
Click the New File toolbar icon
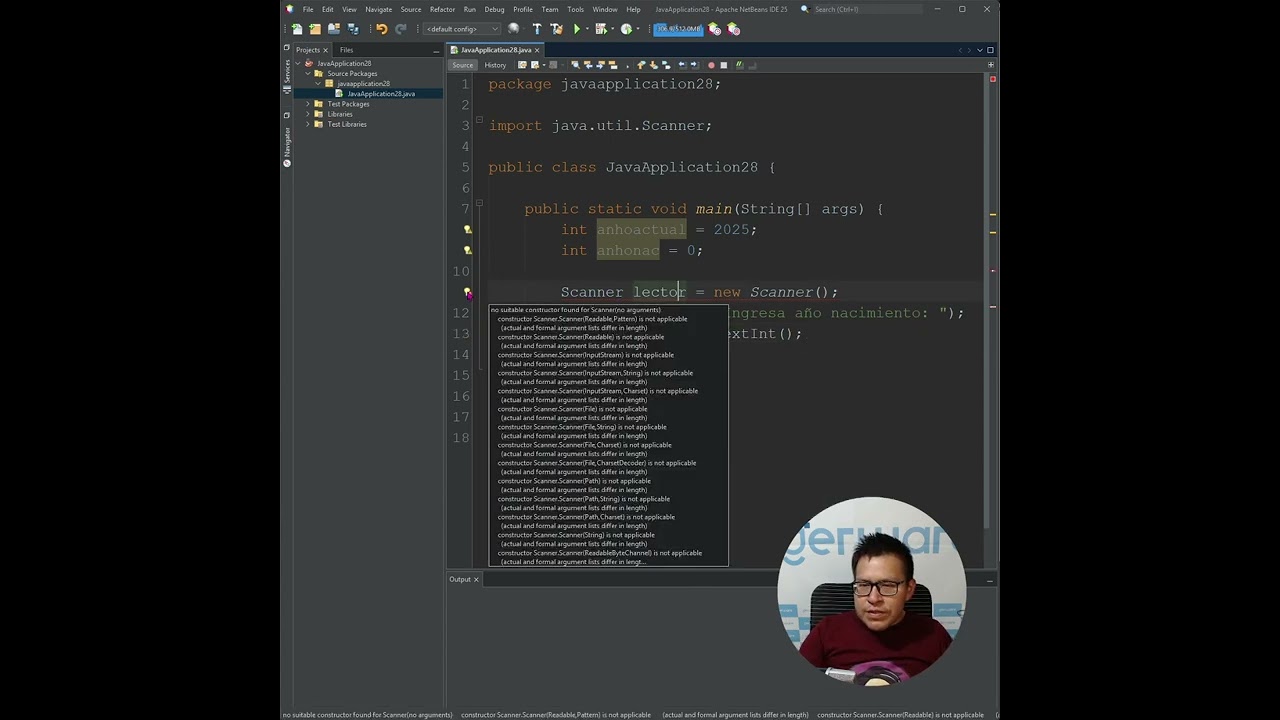click(297, 29)
